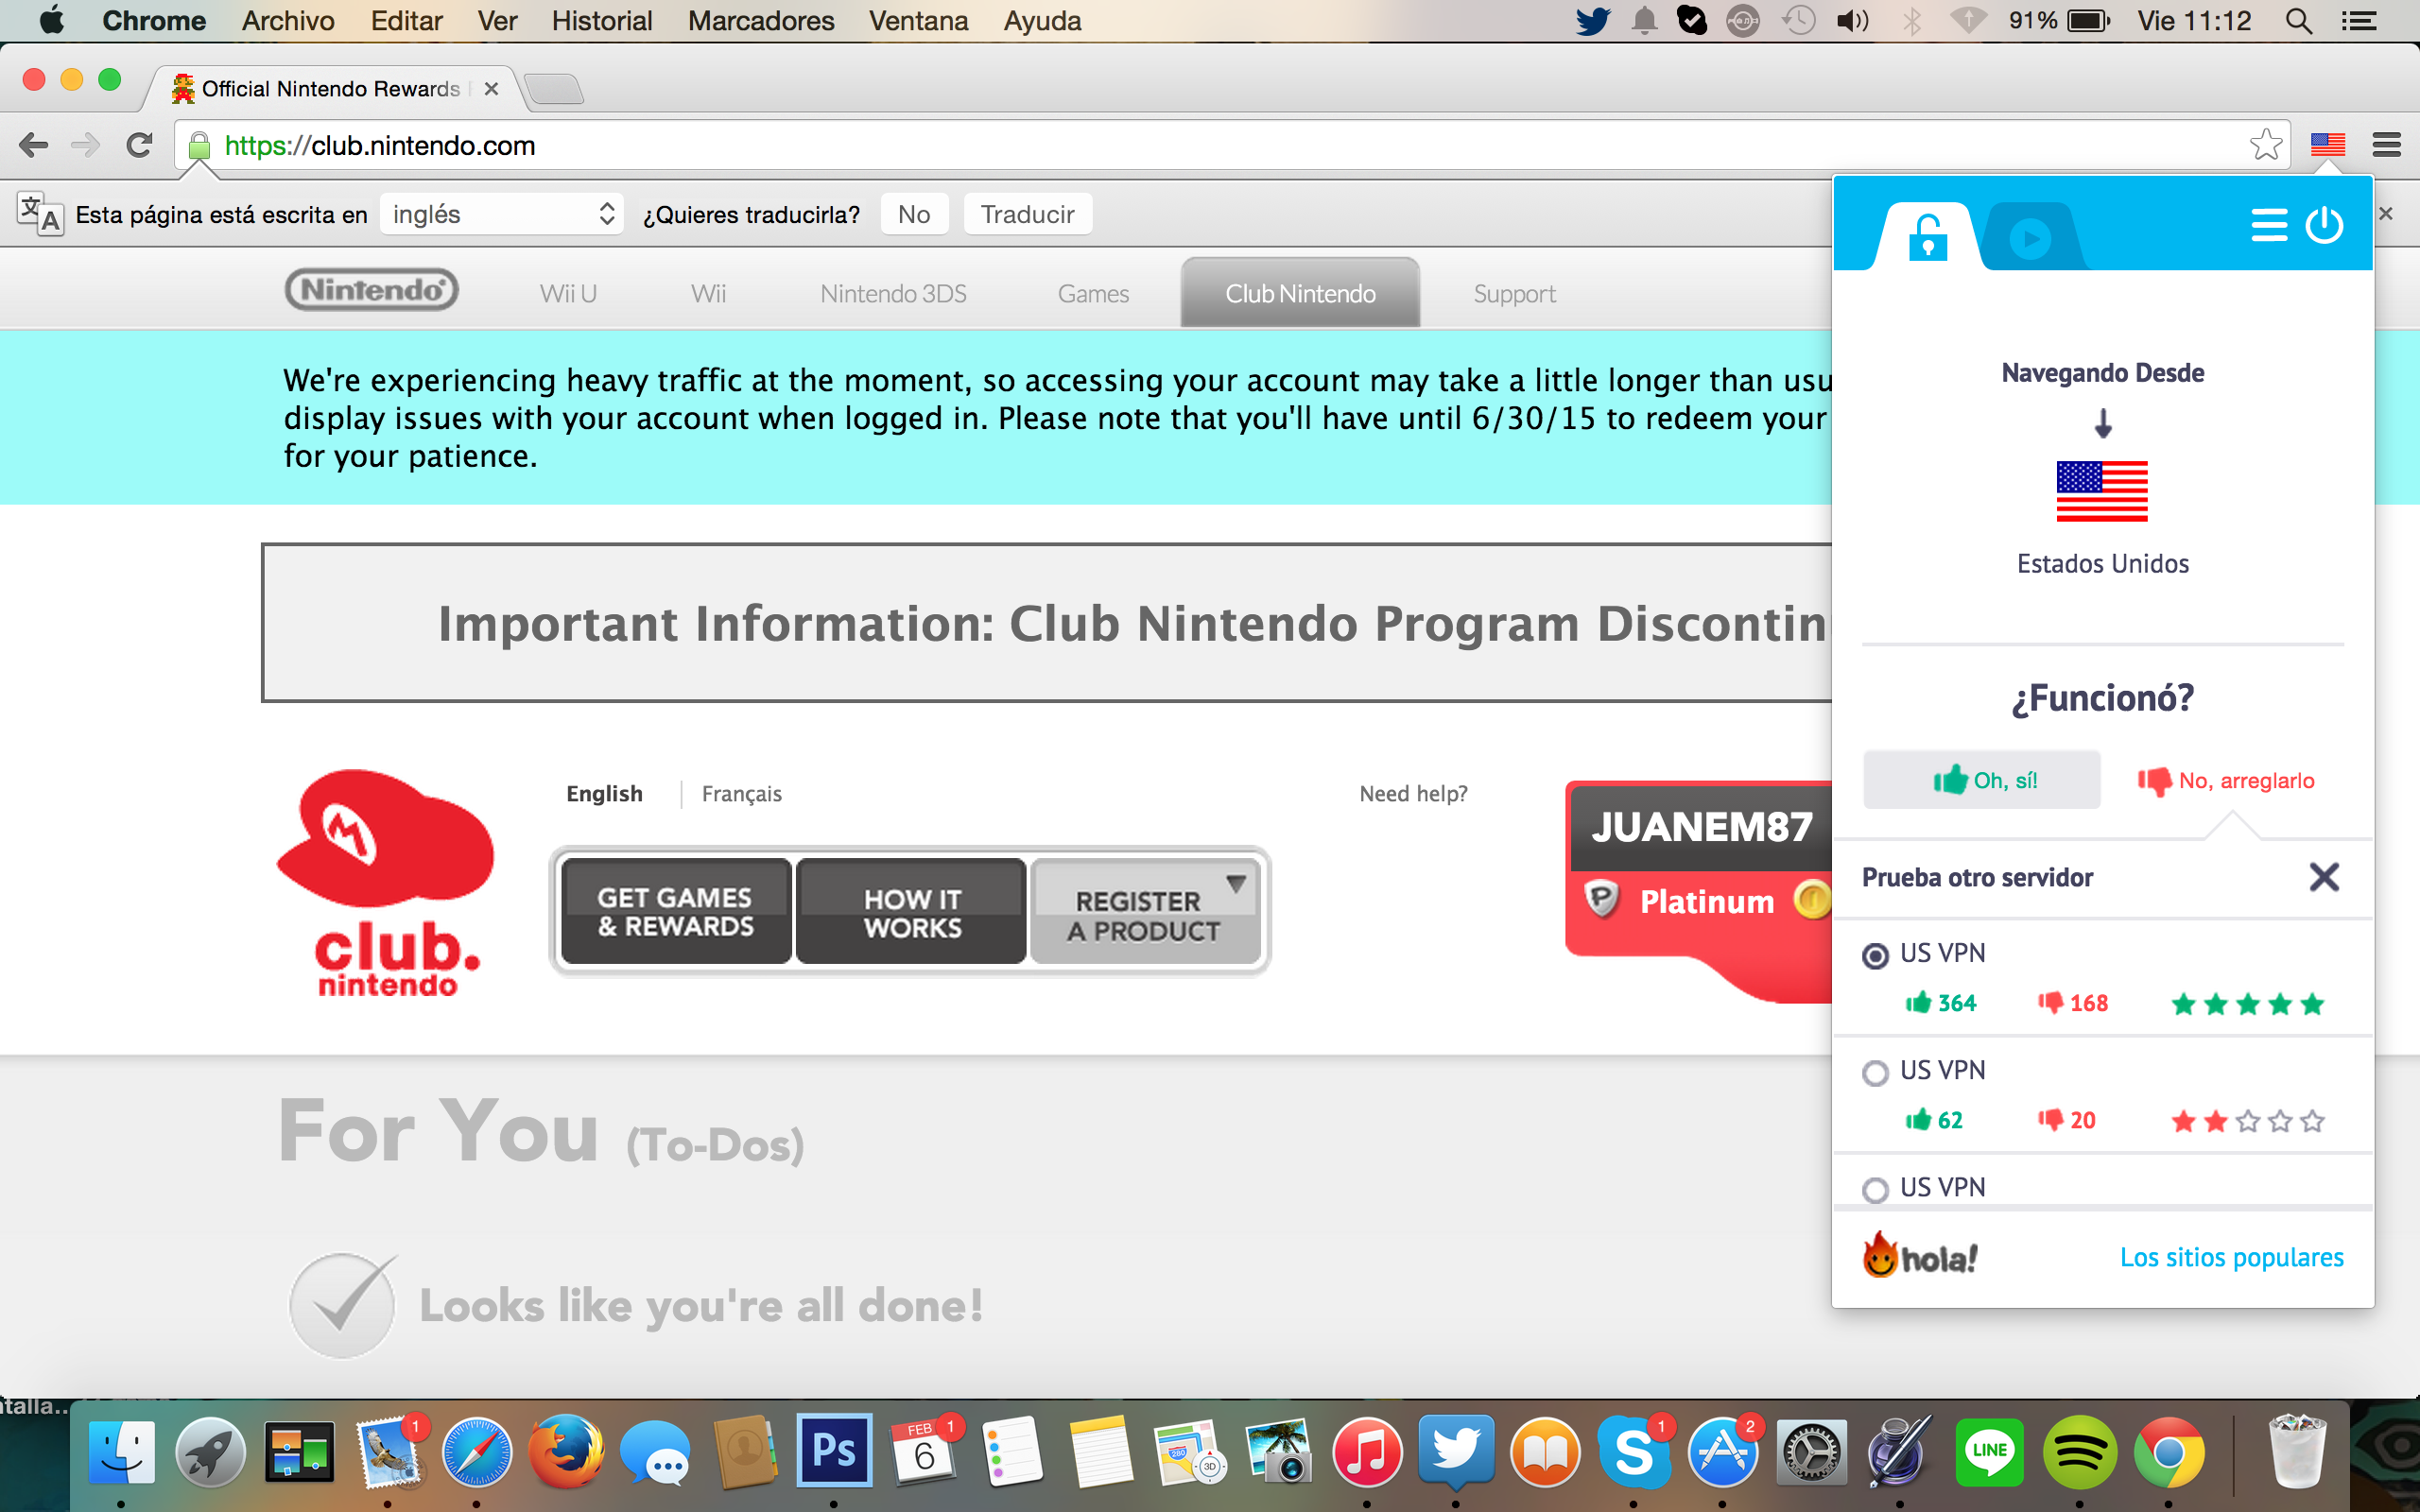Viewport: 2420px width, 1512px height.
Task: Select the second US VPN with 62 likes
Action: (x=1875, y=1073)
